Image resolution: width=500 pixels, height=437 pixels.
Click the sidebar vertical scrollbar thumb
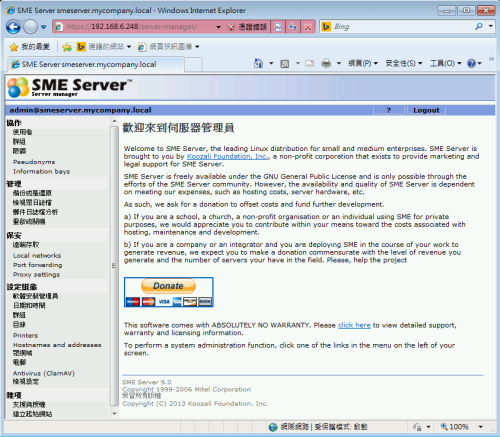pos(114,266)
